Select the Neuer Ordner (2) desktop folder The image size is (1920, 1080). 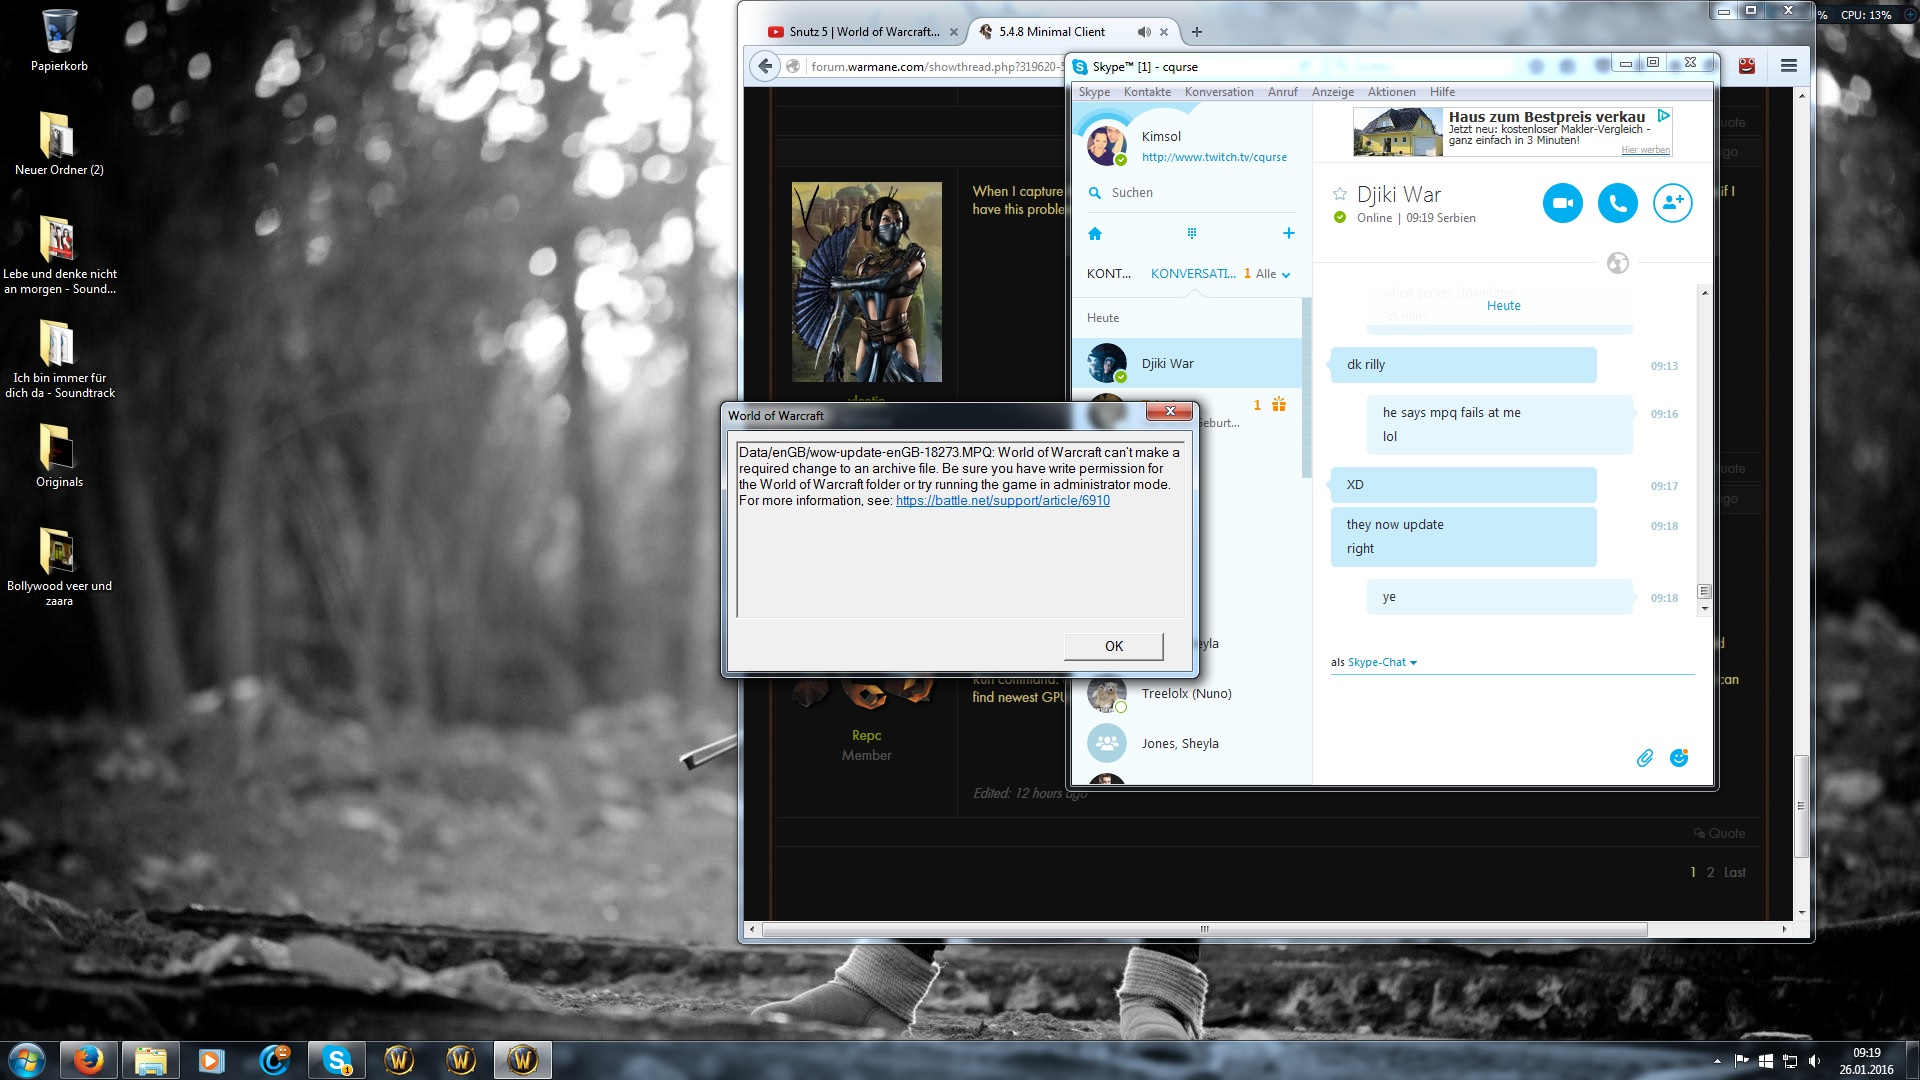(x=59, y=144)
